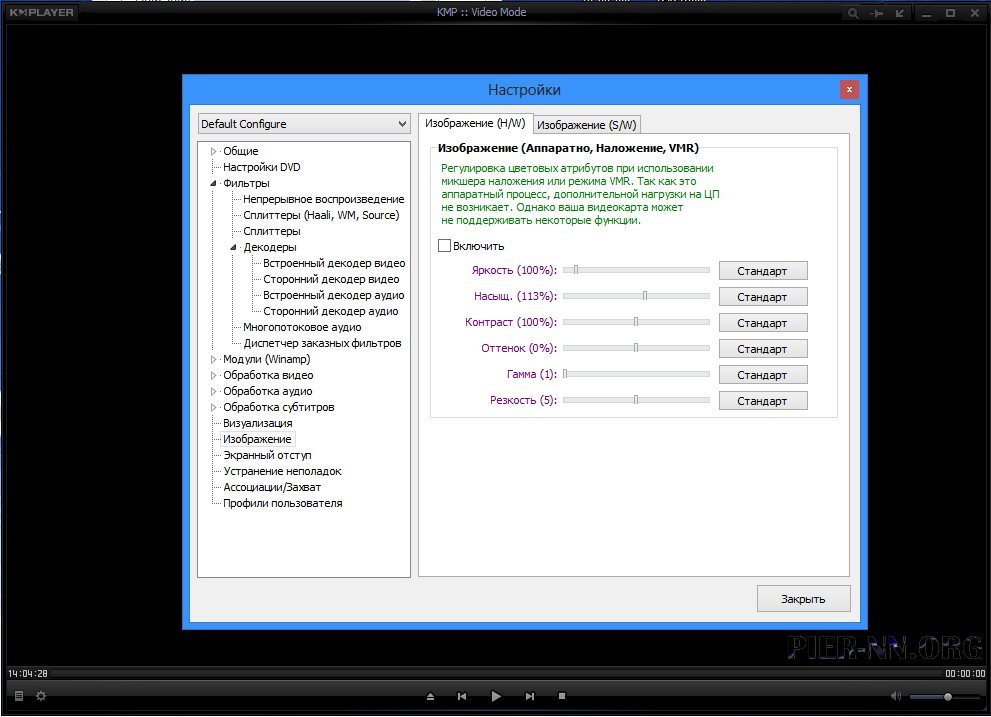Select Настройки DVD in the tree
Screen dimensions: 991x717
tap(262, 167)
